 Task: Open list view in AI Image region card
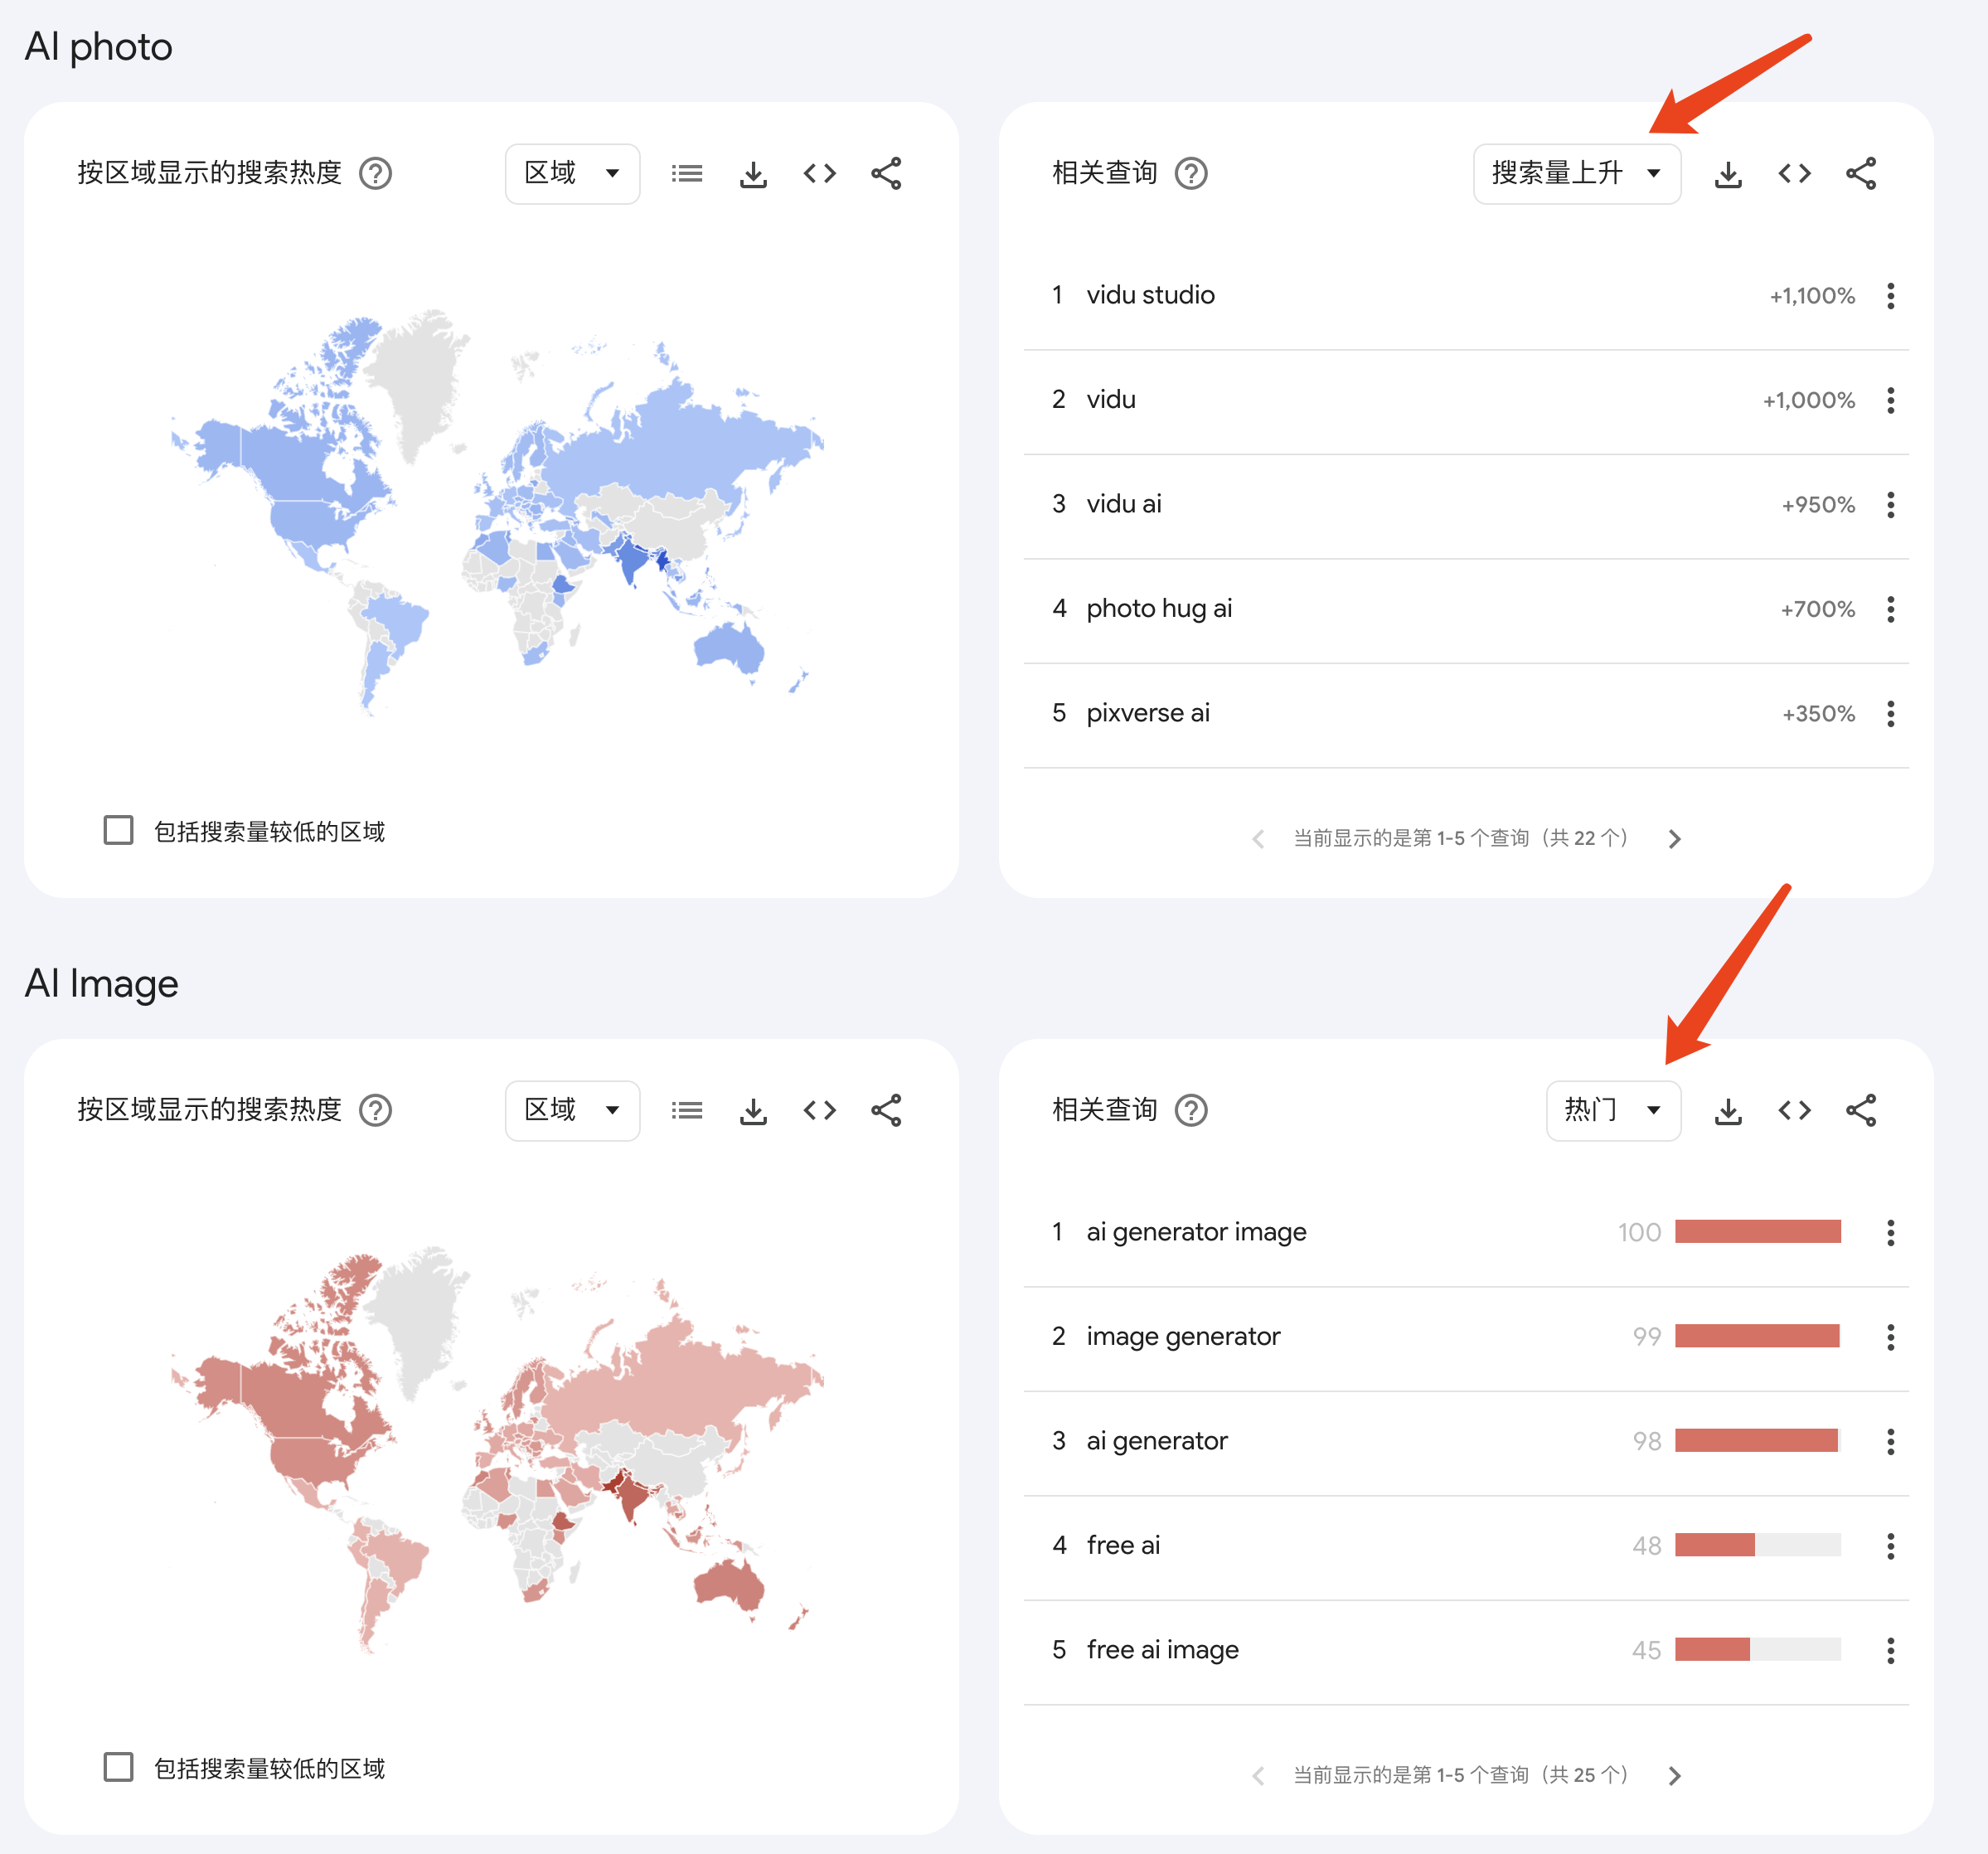coord(687,1110)
